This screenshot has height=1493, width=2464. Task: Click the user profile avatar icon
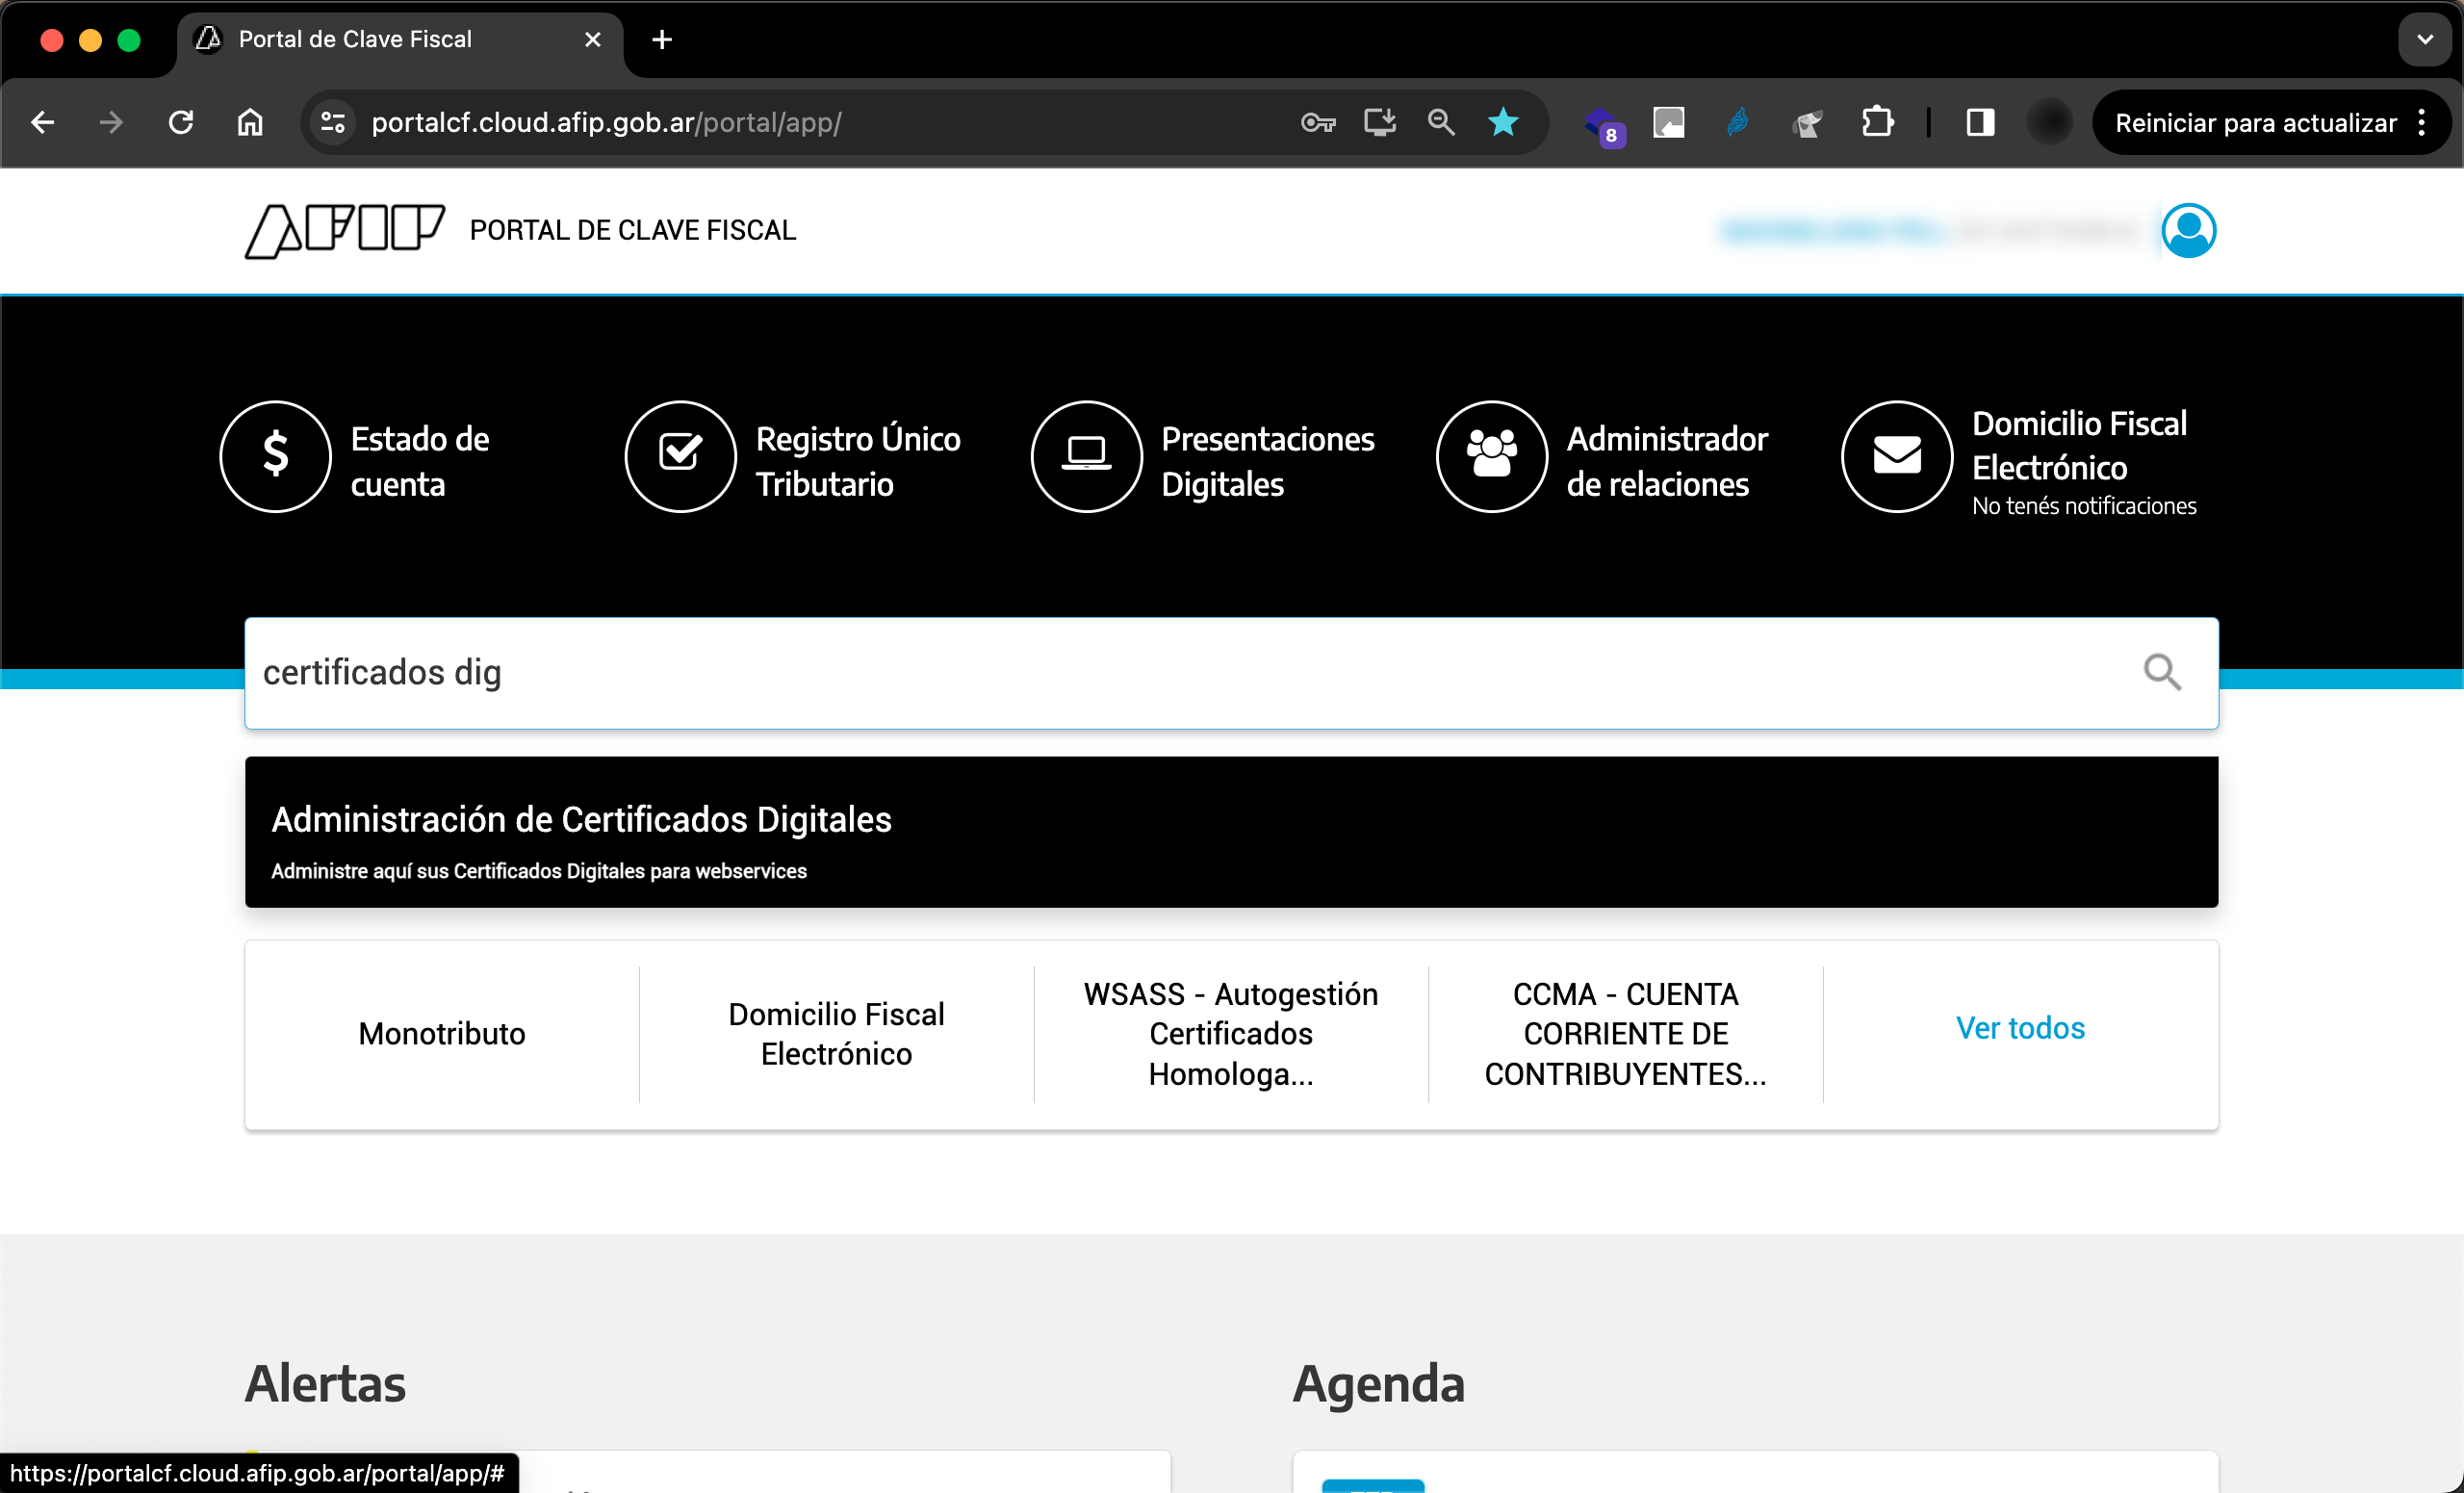(2190, 229)
